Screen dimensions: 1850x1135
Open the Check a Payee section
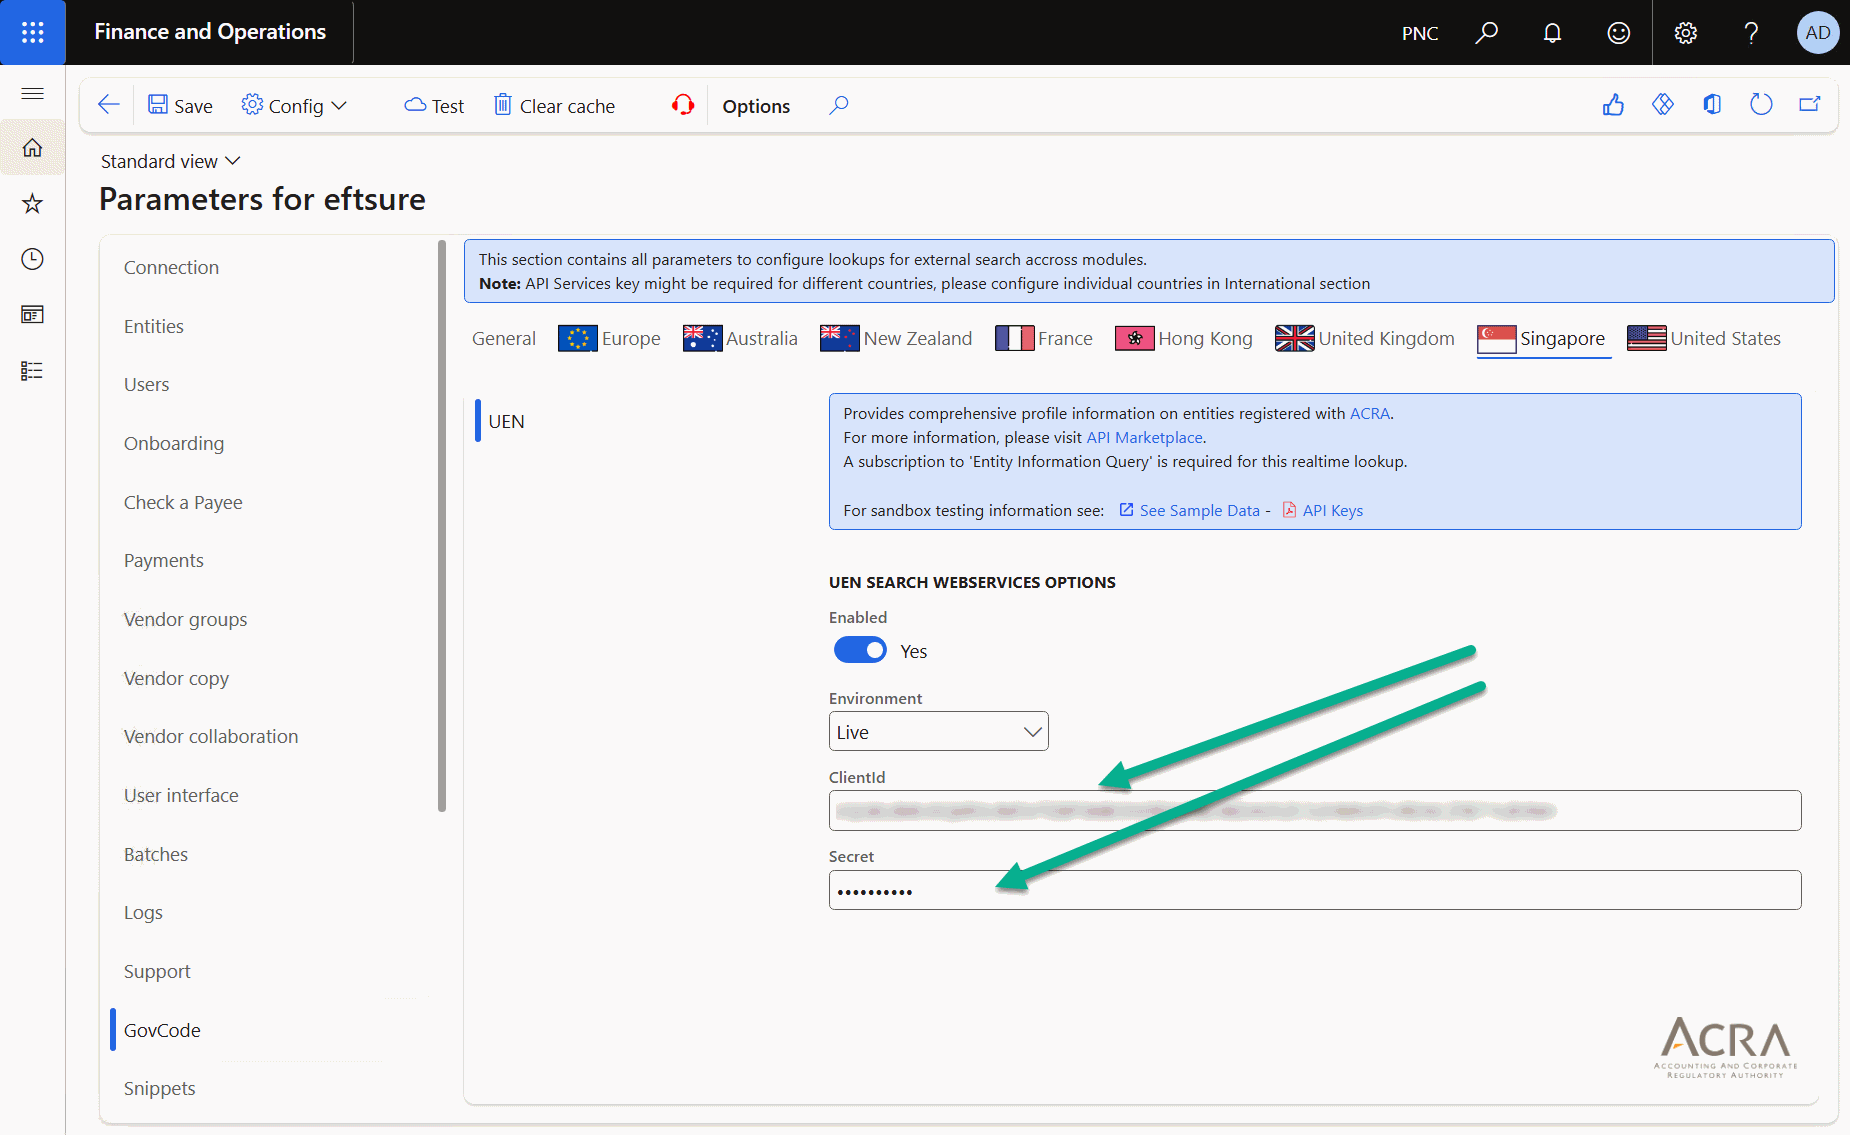tap(183, 502)
